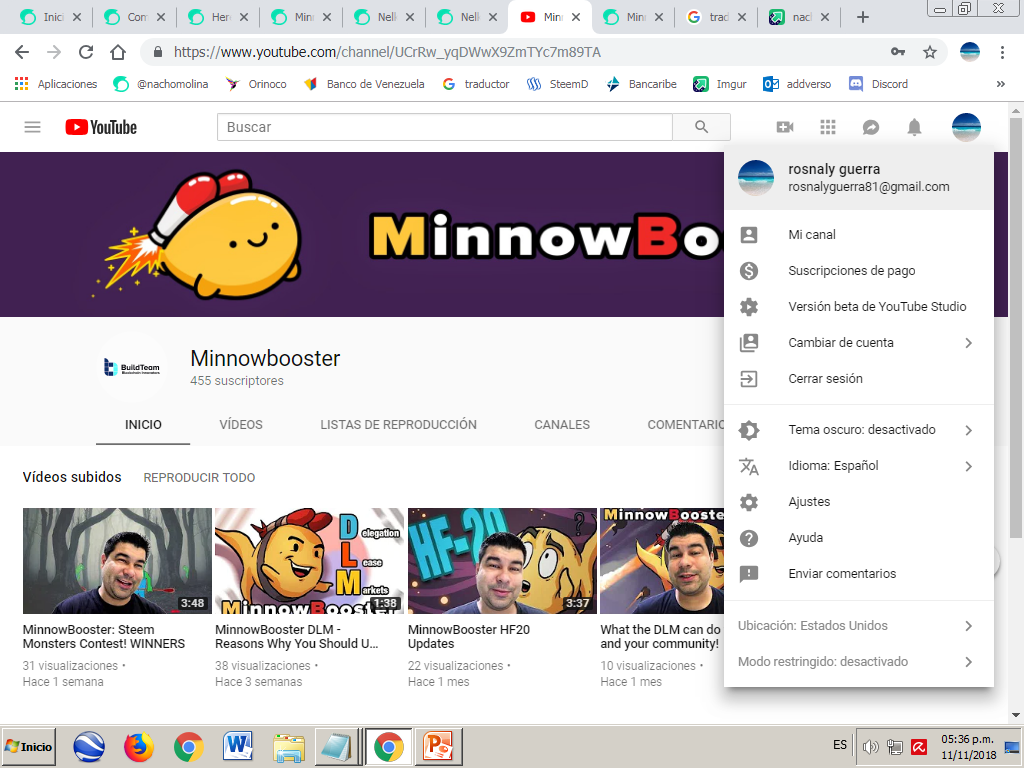Open the Aplicaciones bookmark shortcut

56,84
